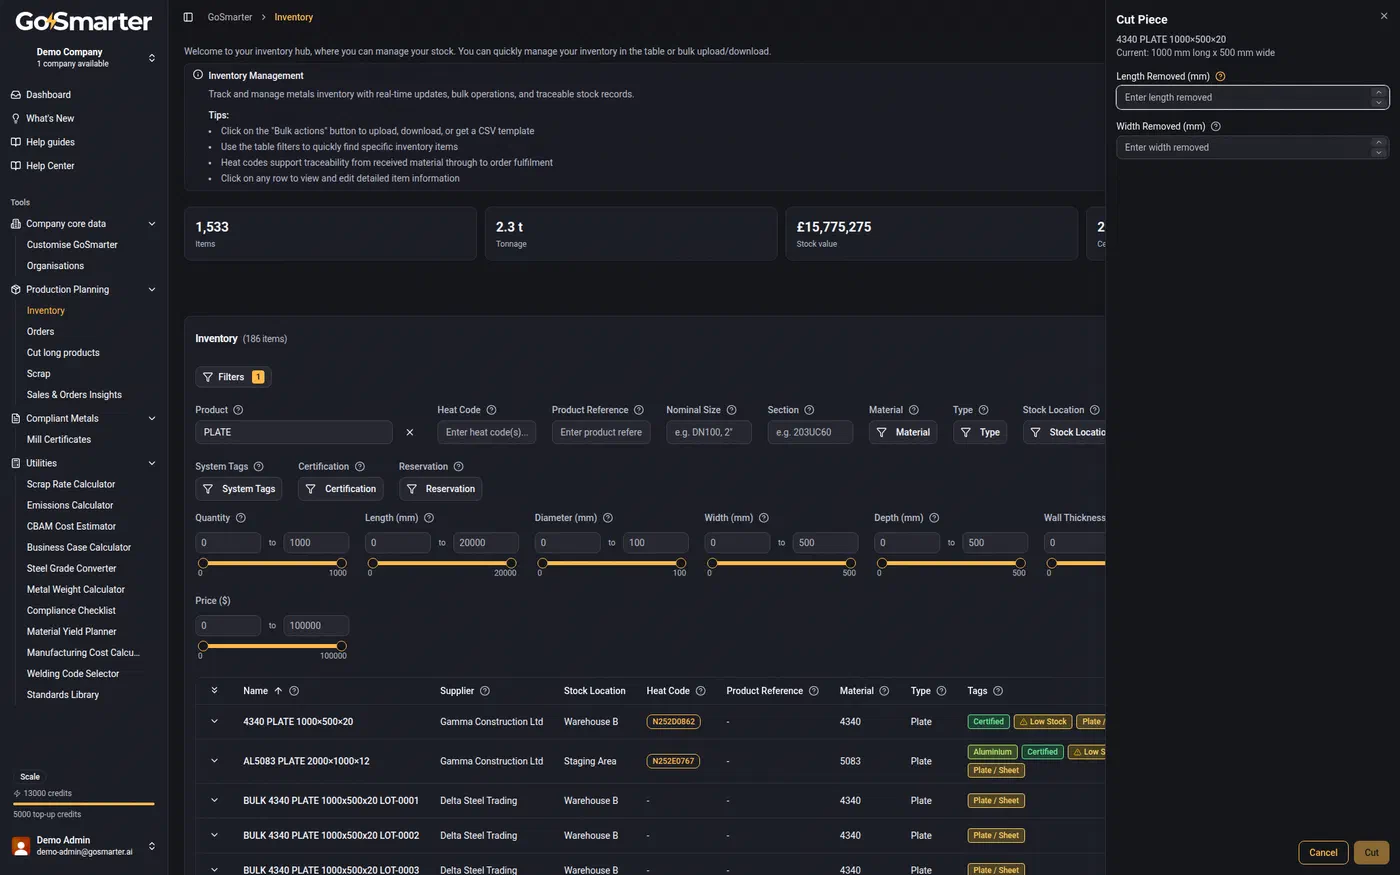Click help icon beside Reservation filter
Screen dimensions: 1400x875
coord(459,467)
